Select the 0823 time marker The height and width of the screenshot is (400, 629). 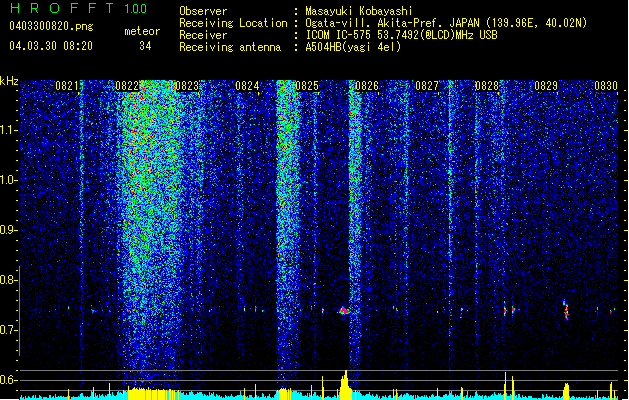(187, 86)
